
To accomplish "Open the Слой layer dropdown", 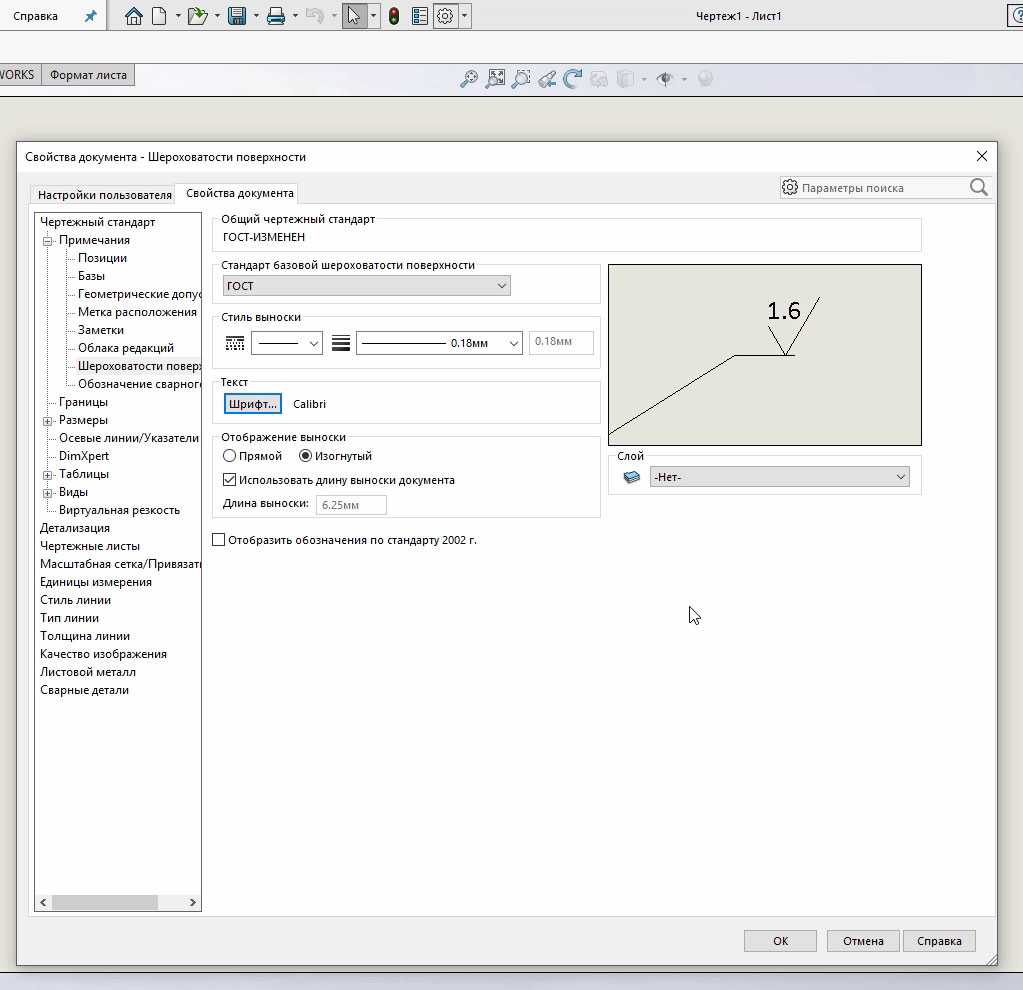I will [779, 477].
